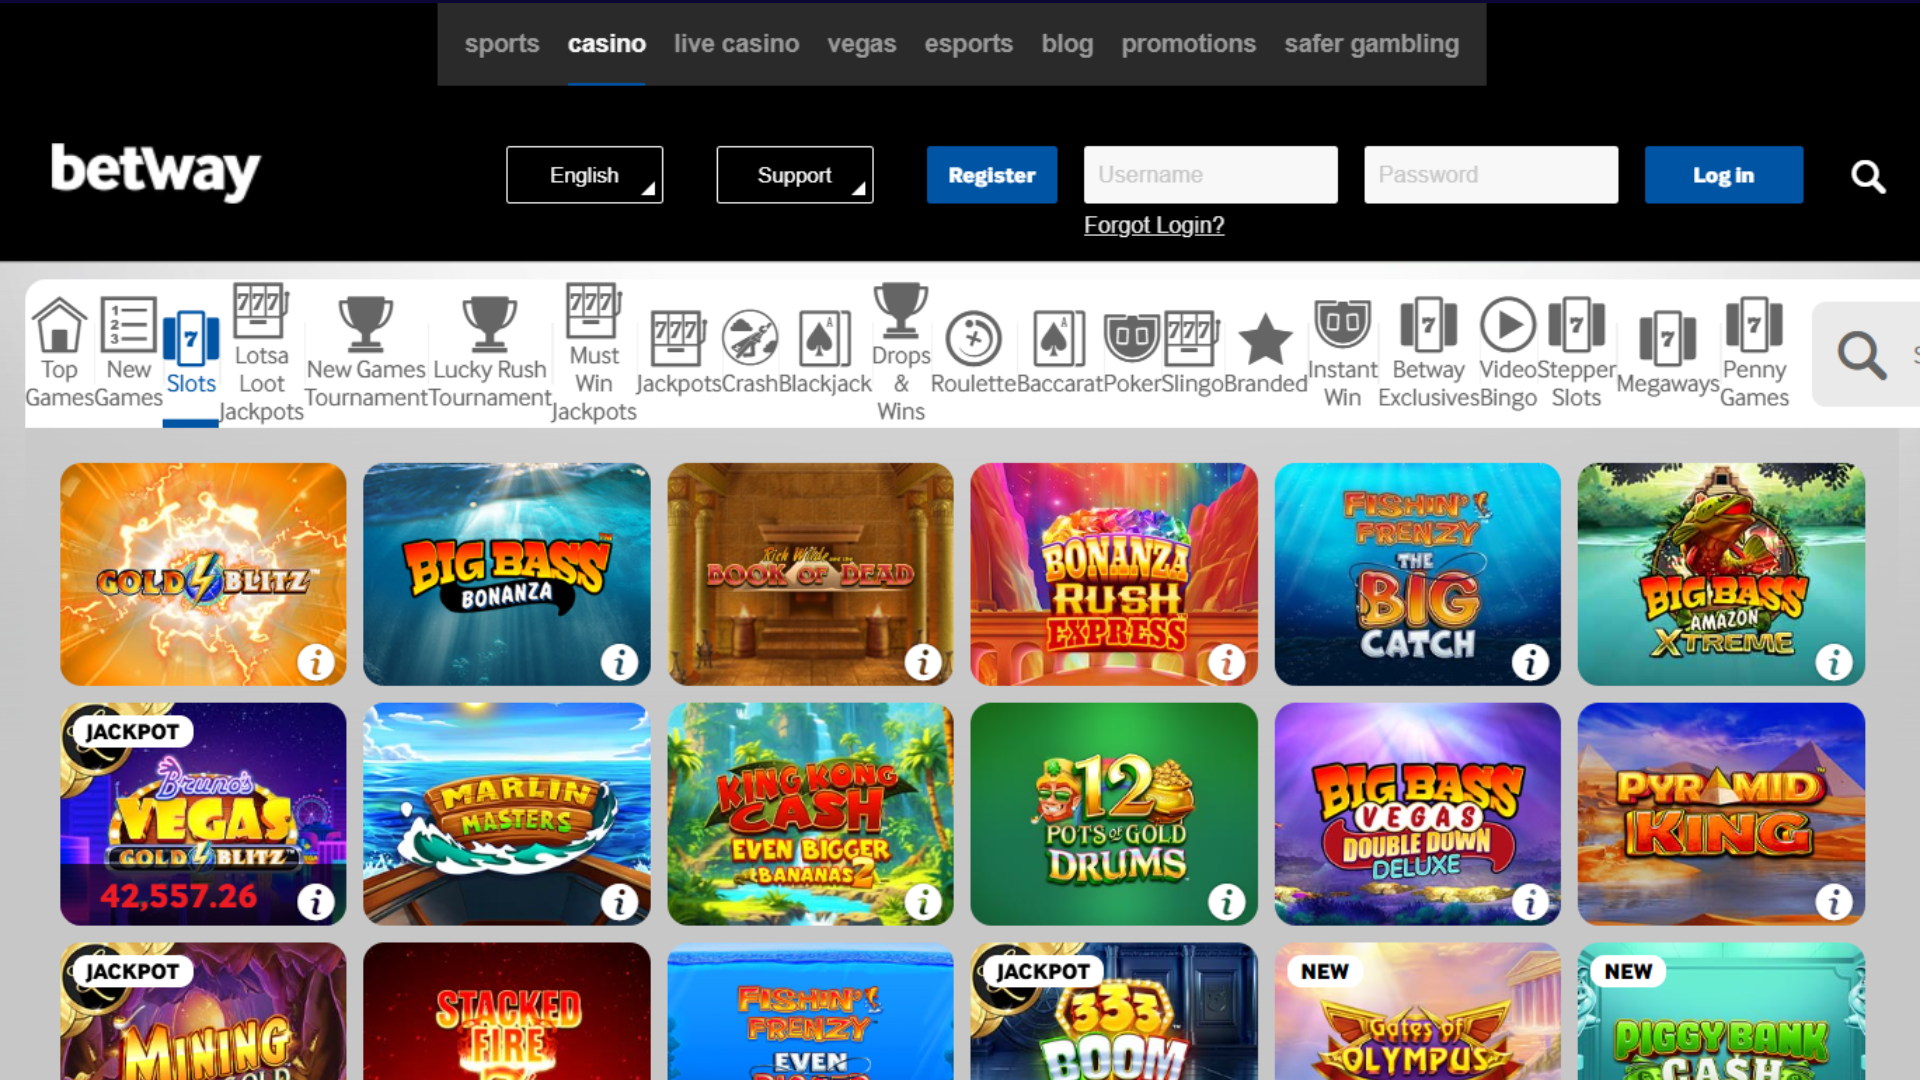
Task: Open the Roulette wheel category
Action: [973, 339]
